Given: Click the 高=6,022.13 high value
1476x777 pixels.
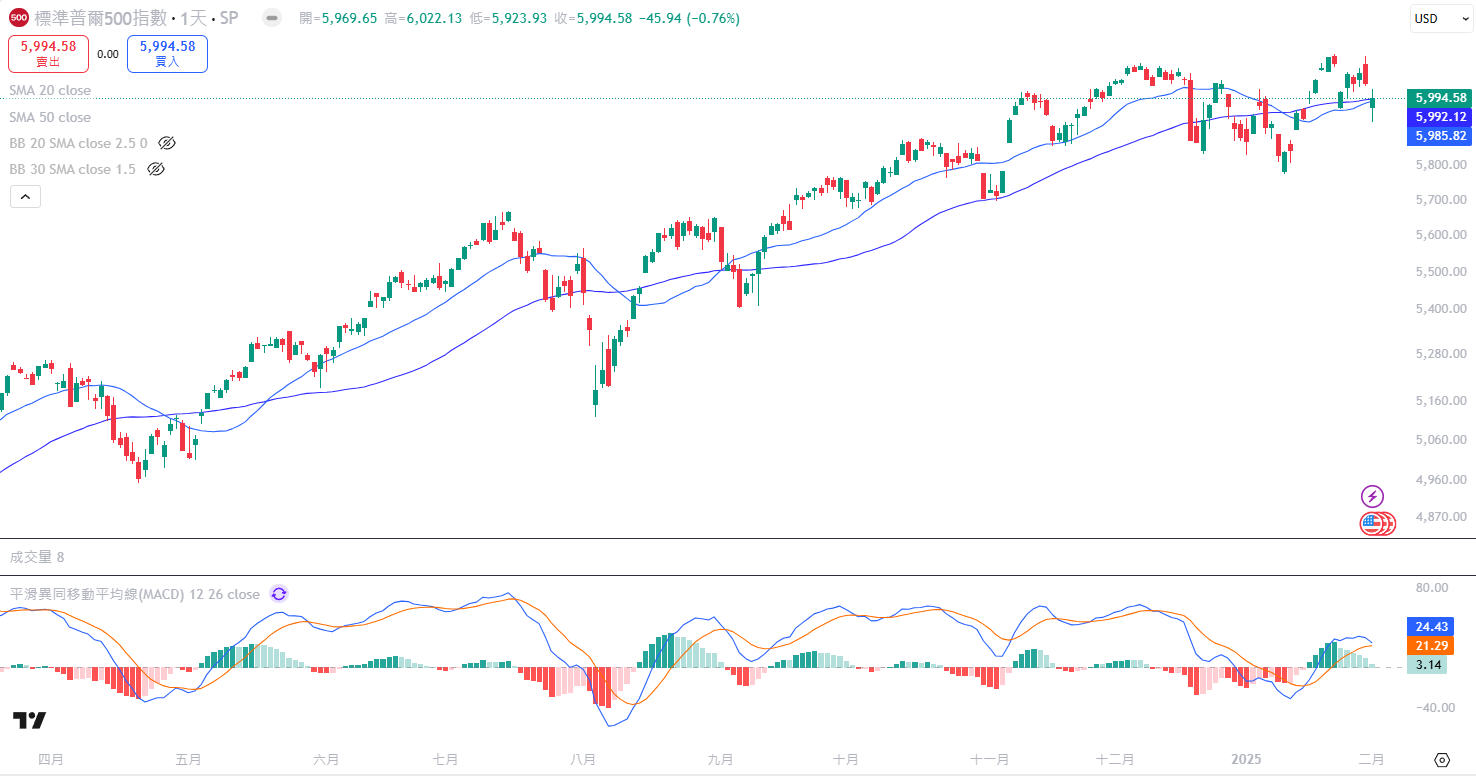Looking at the screenshot, I should [423, 18].
